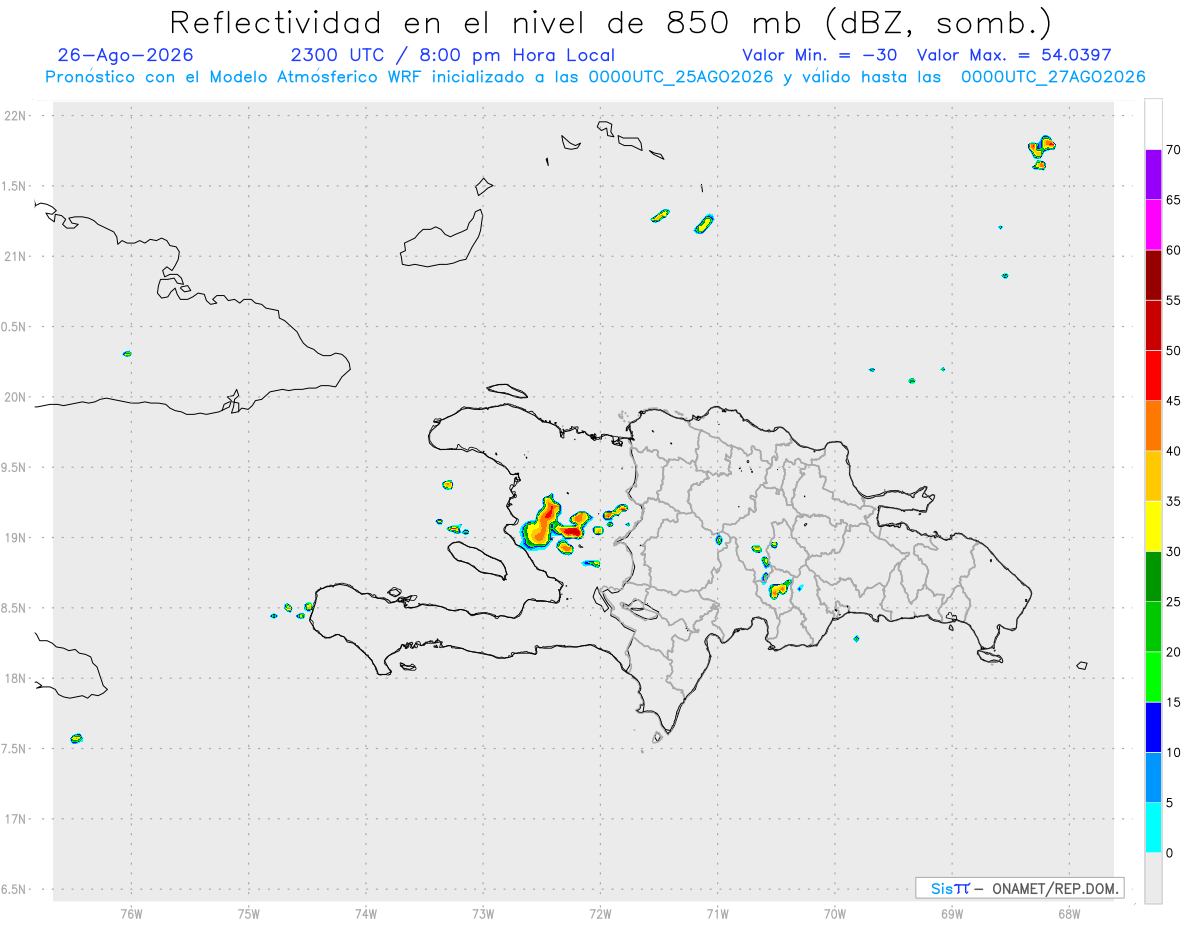Click the '68W' longitude tick label
The image size is (1200, 927).
point(1069,913)
